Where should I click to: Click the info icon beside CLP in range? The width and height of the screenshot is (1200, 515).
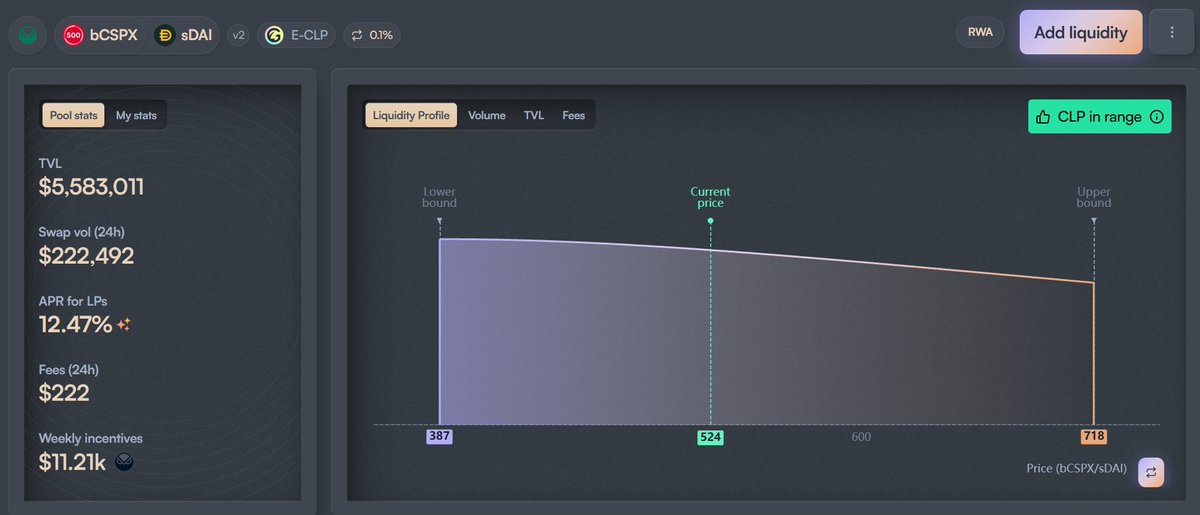(x=1156, y=117)
